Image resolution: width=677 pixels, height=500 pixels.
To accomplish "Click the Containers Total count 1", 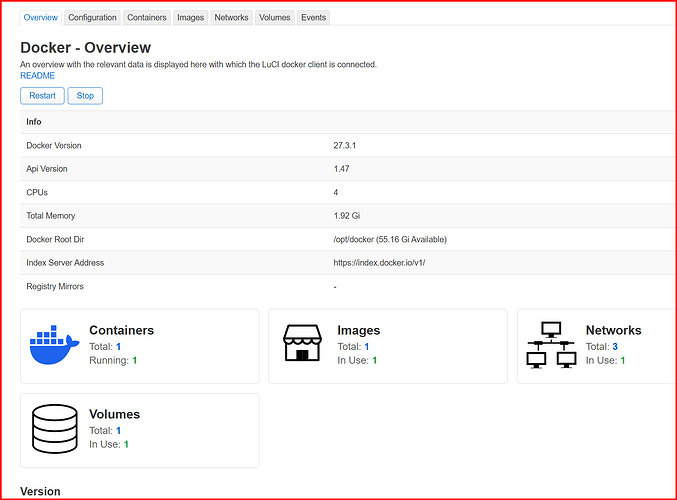I will tap(119, 347).
